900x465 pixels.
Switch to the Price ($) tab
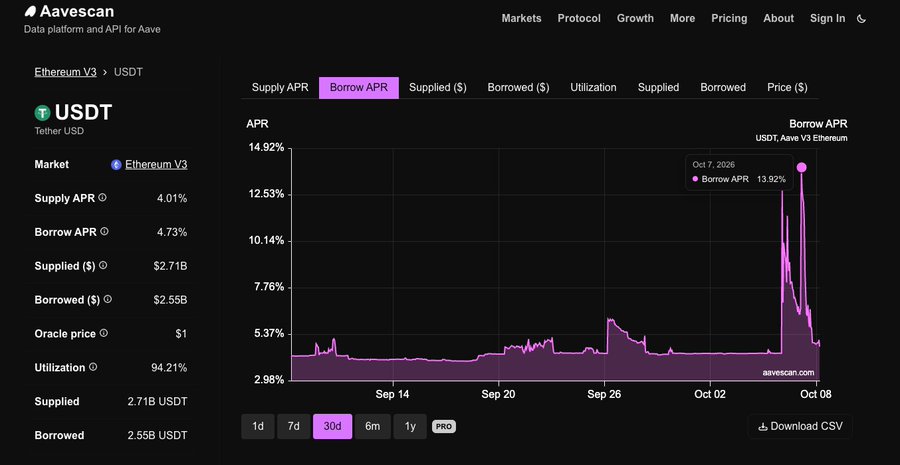[787, 87]
